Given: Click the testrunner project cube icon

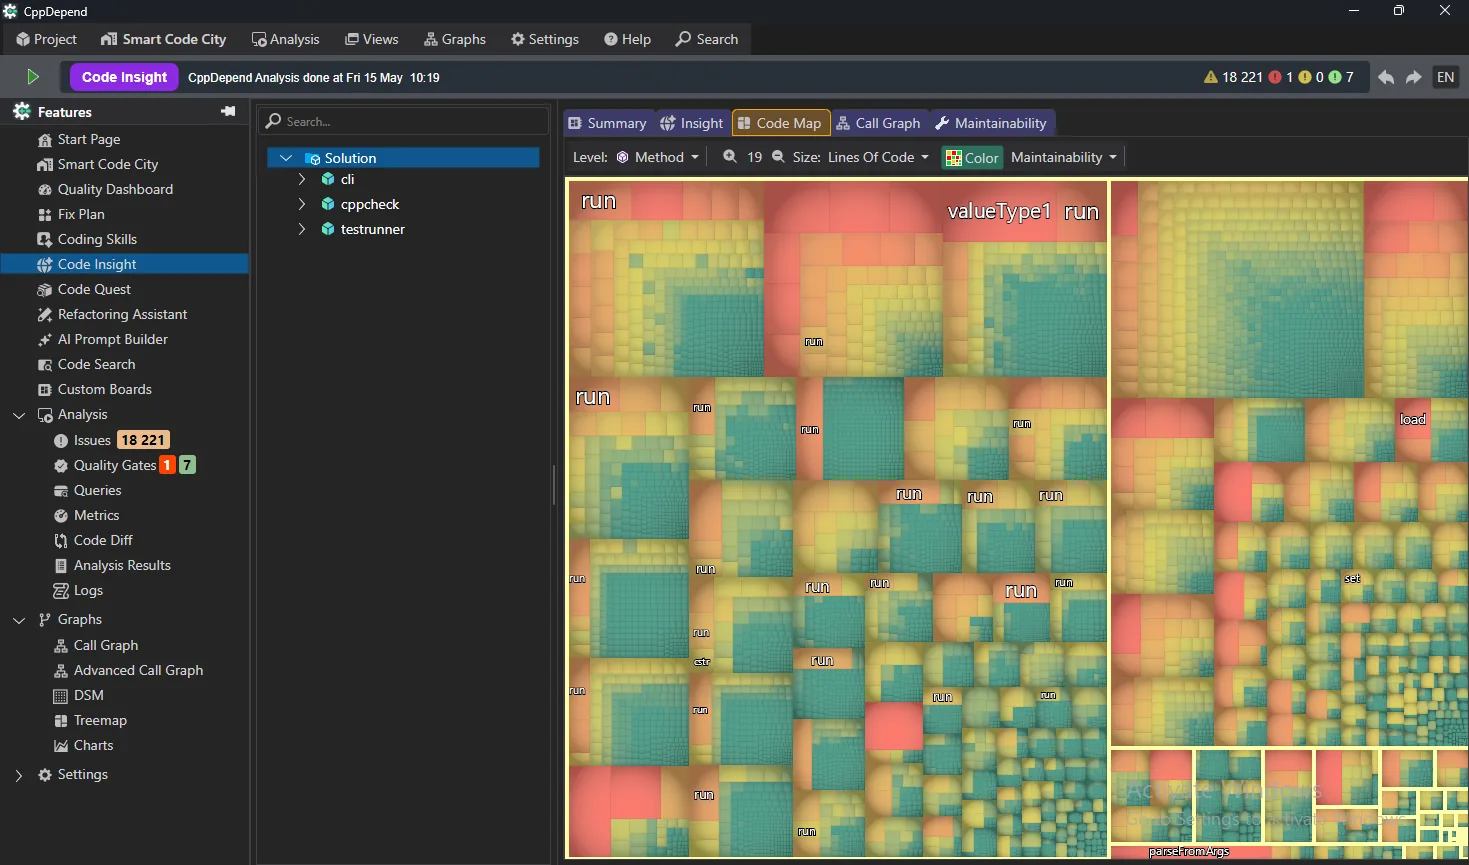Looking at the screenshot, I should point(328,229).
